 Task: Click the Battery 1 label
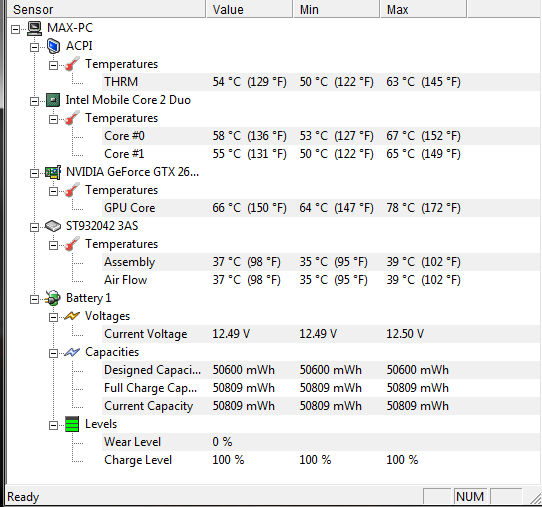click(88, 298)
